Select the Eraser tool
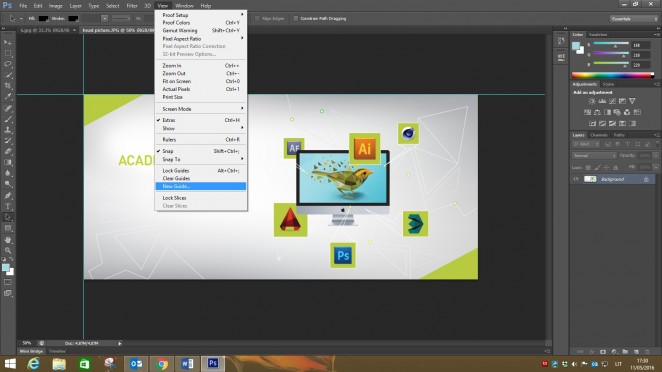This screenshot has width=662, height=372. pos(8,152)
